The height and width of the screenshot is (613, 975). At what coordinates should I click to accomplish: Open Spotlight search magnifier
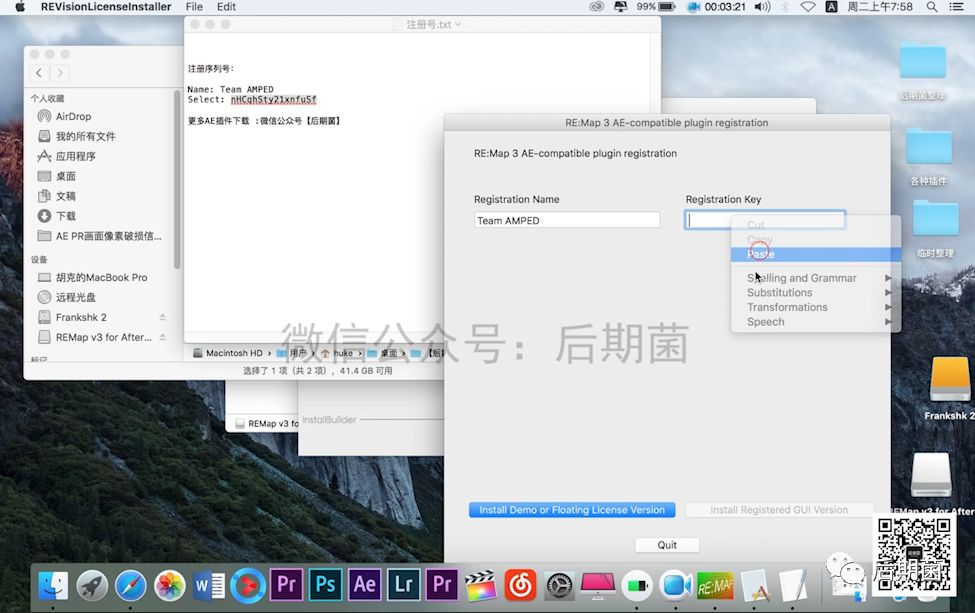pyautogui.click(x=931, y=7)
